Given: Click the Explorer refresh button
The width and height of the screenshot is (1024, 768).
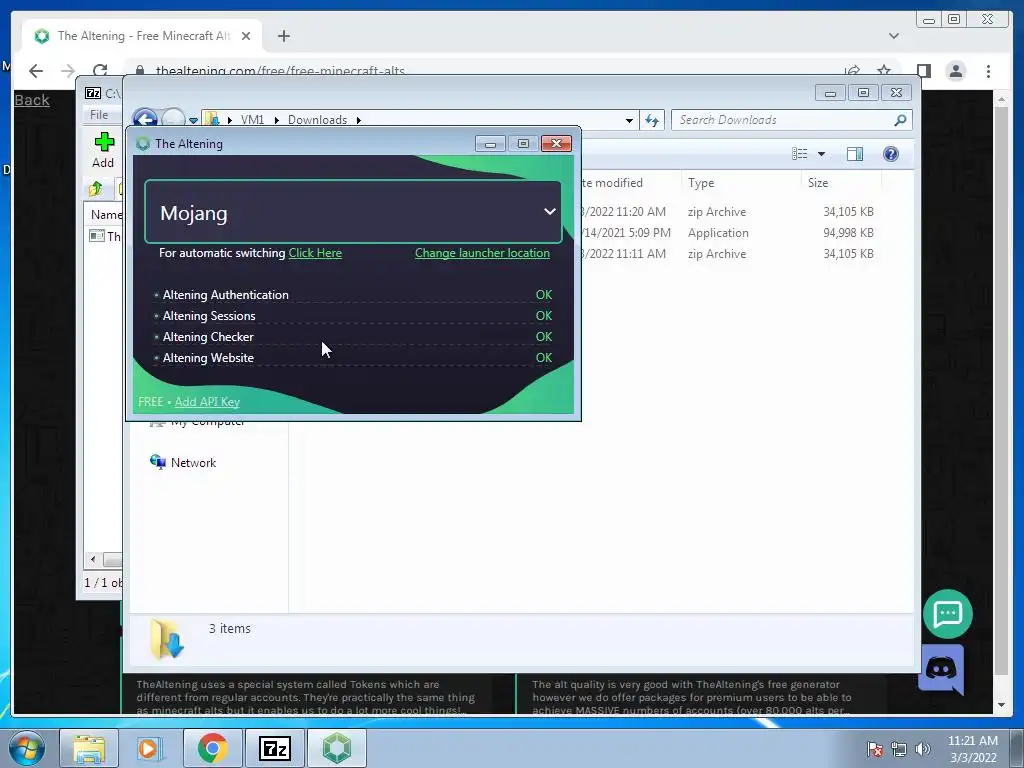Looking at the screenshot, I should click(x=652, y=120).
